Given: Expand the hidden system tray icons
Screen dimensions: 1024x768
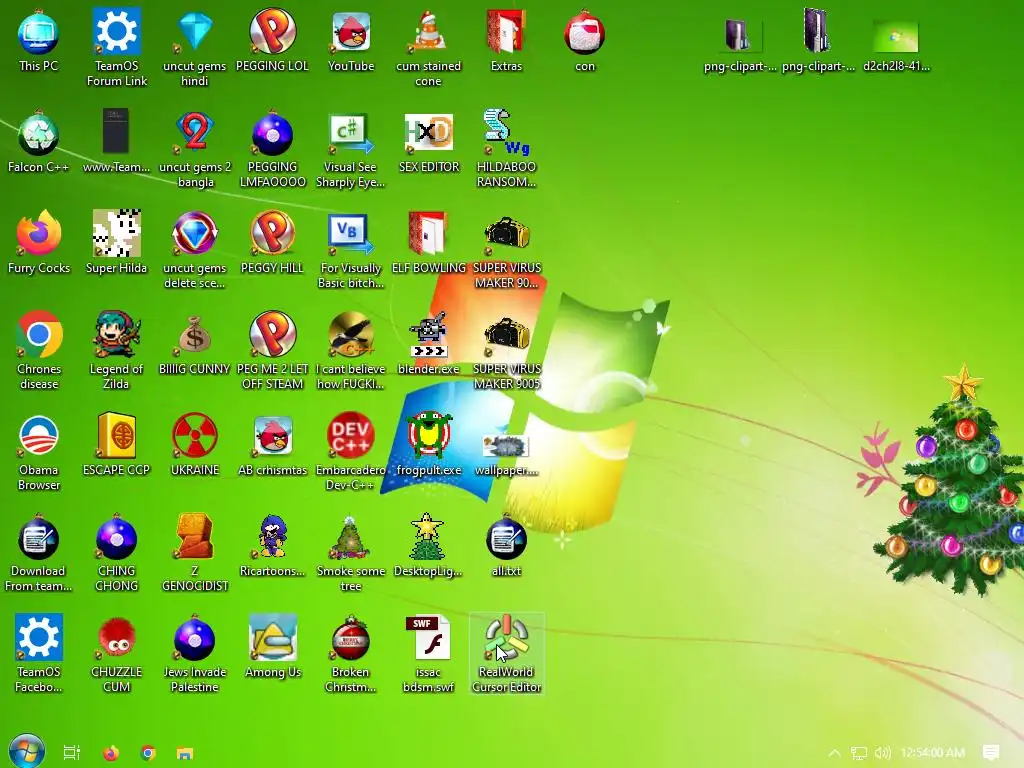Looking at the screenshot, I should [x=834, y=753].
